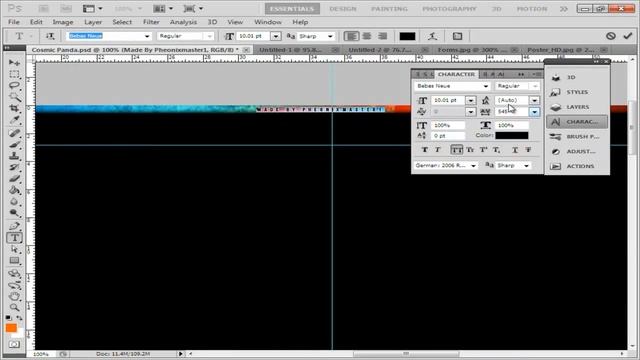Toggle All Caps in Character panel
The height and width of the screenshot is (360, 640).
tap(456, 150)
